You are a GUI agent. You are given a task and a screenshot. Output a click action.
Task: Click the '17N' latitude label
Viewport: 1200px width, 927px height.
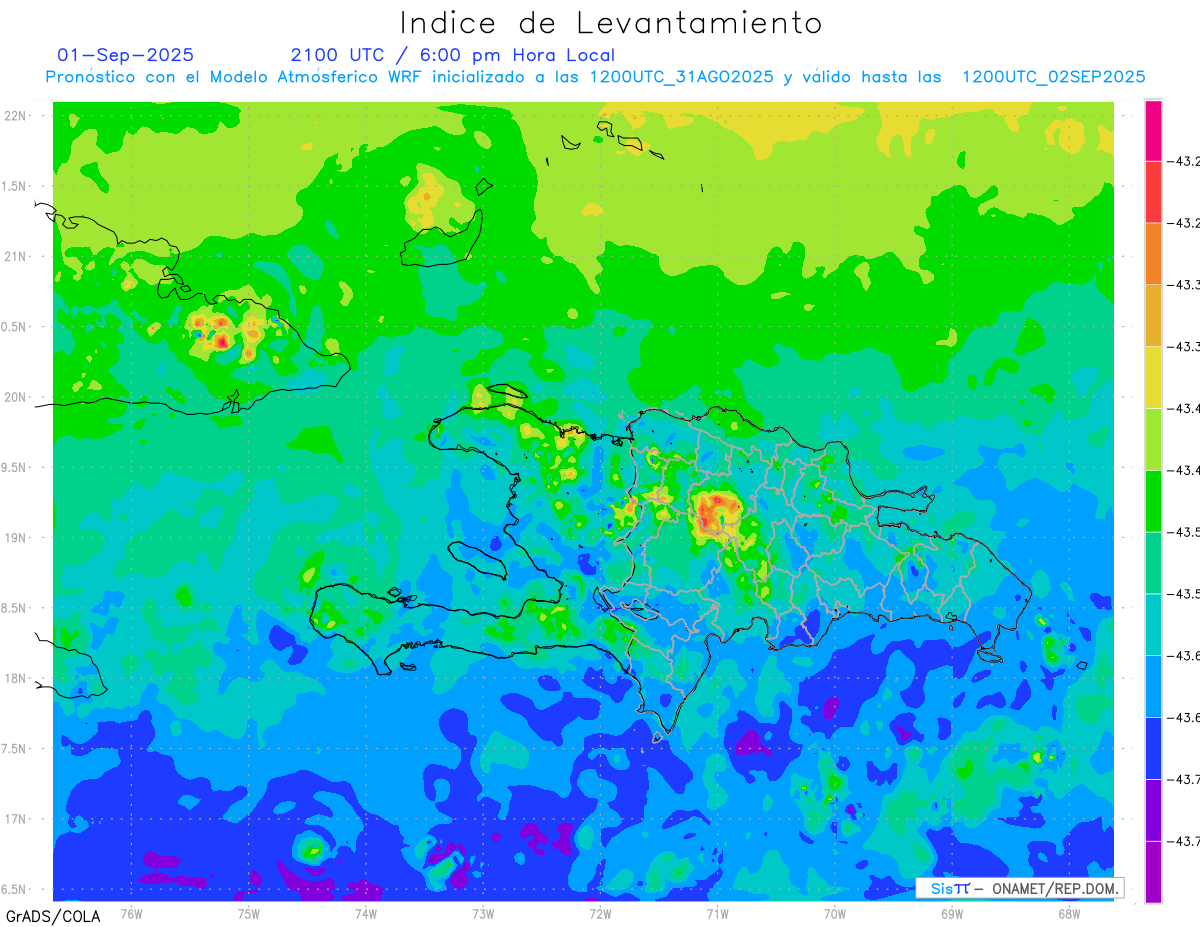(x=15, y=819)
